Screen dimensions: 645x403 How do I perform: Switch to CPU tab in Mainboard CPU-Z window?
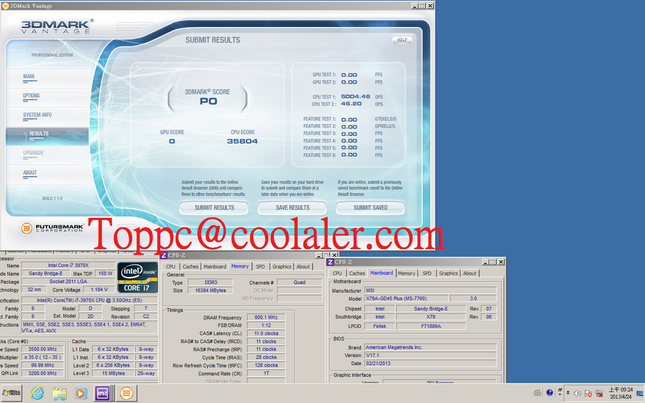(337, 273)
